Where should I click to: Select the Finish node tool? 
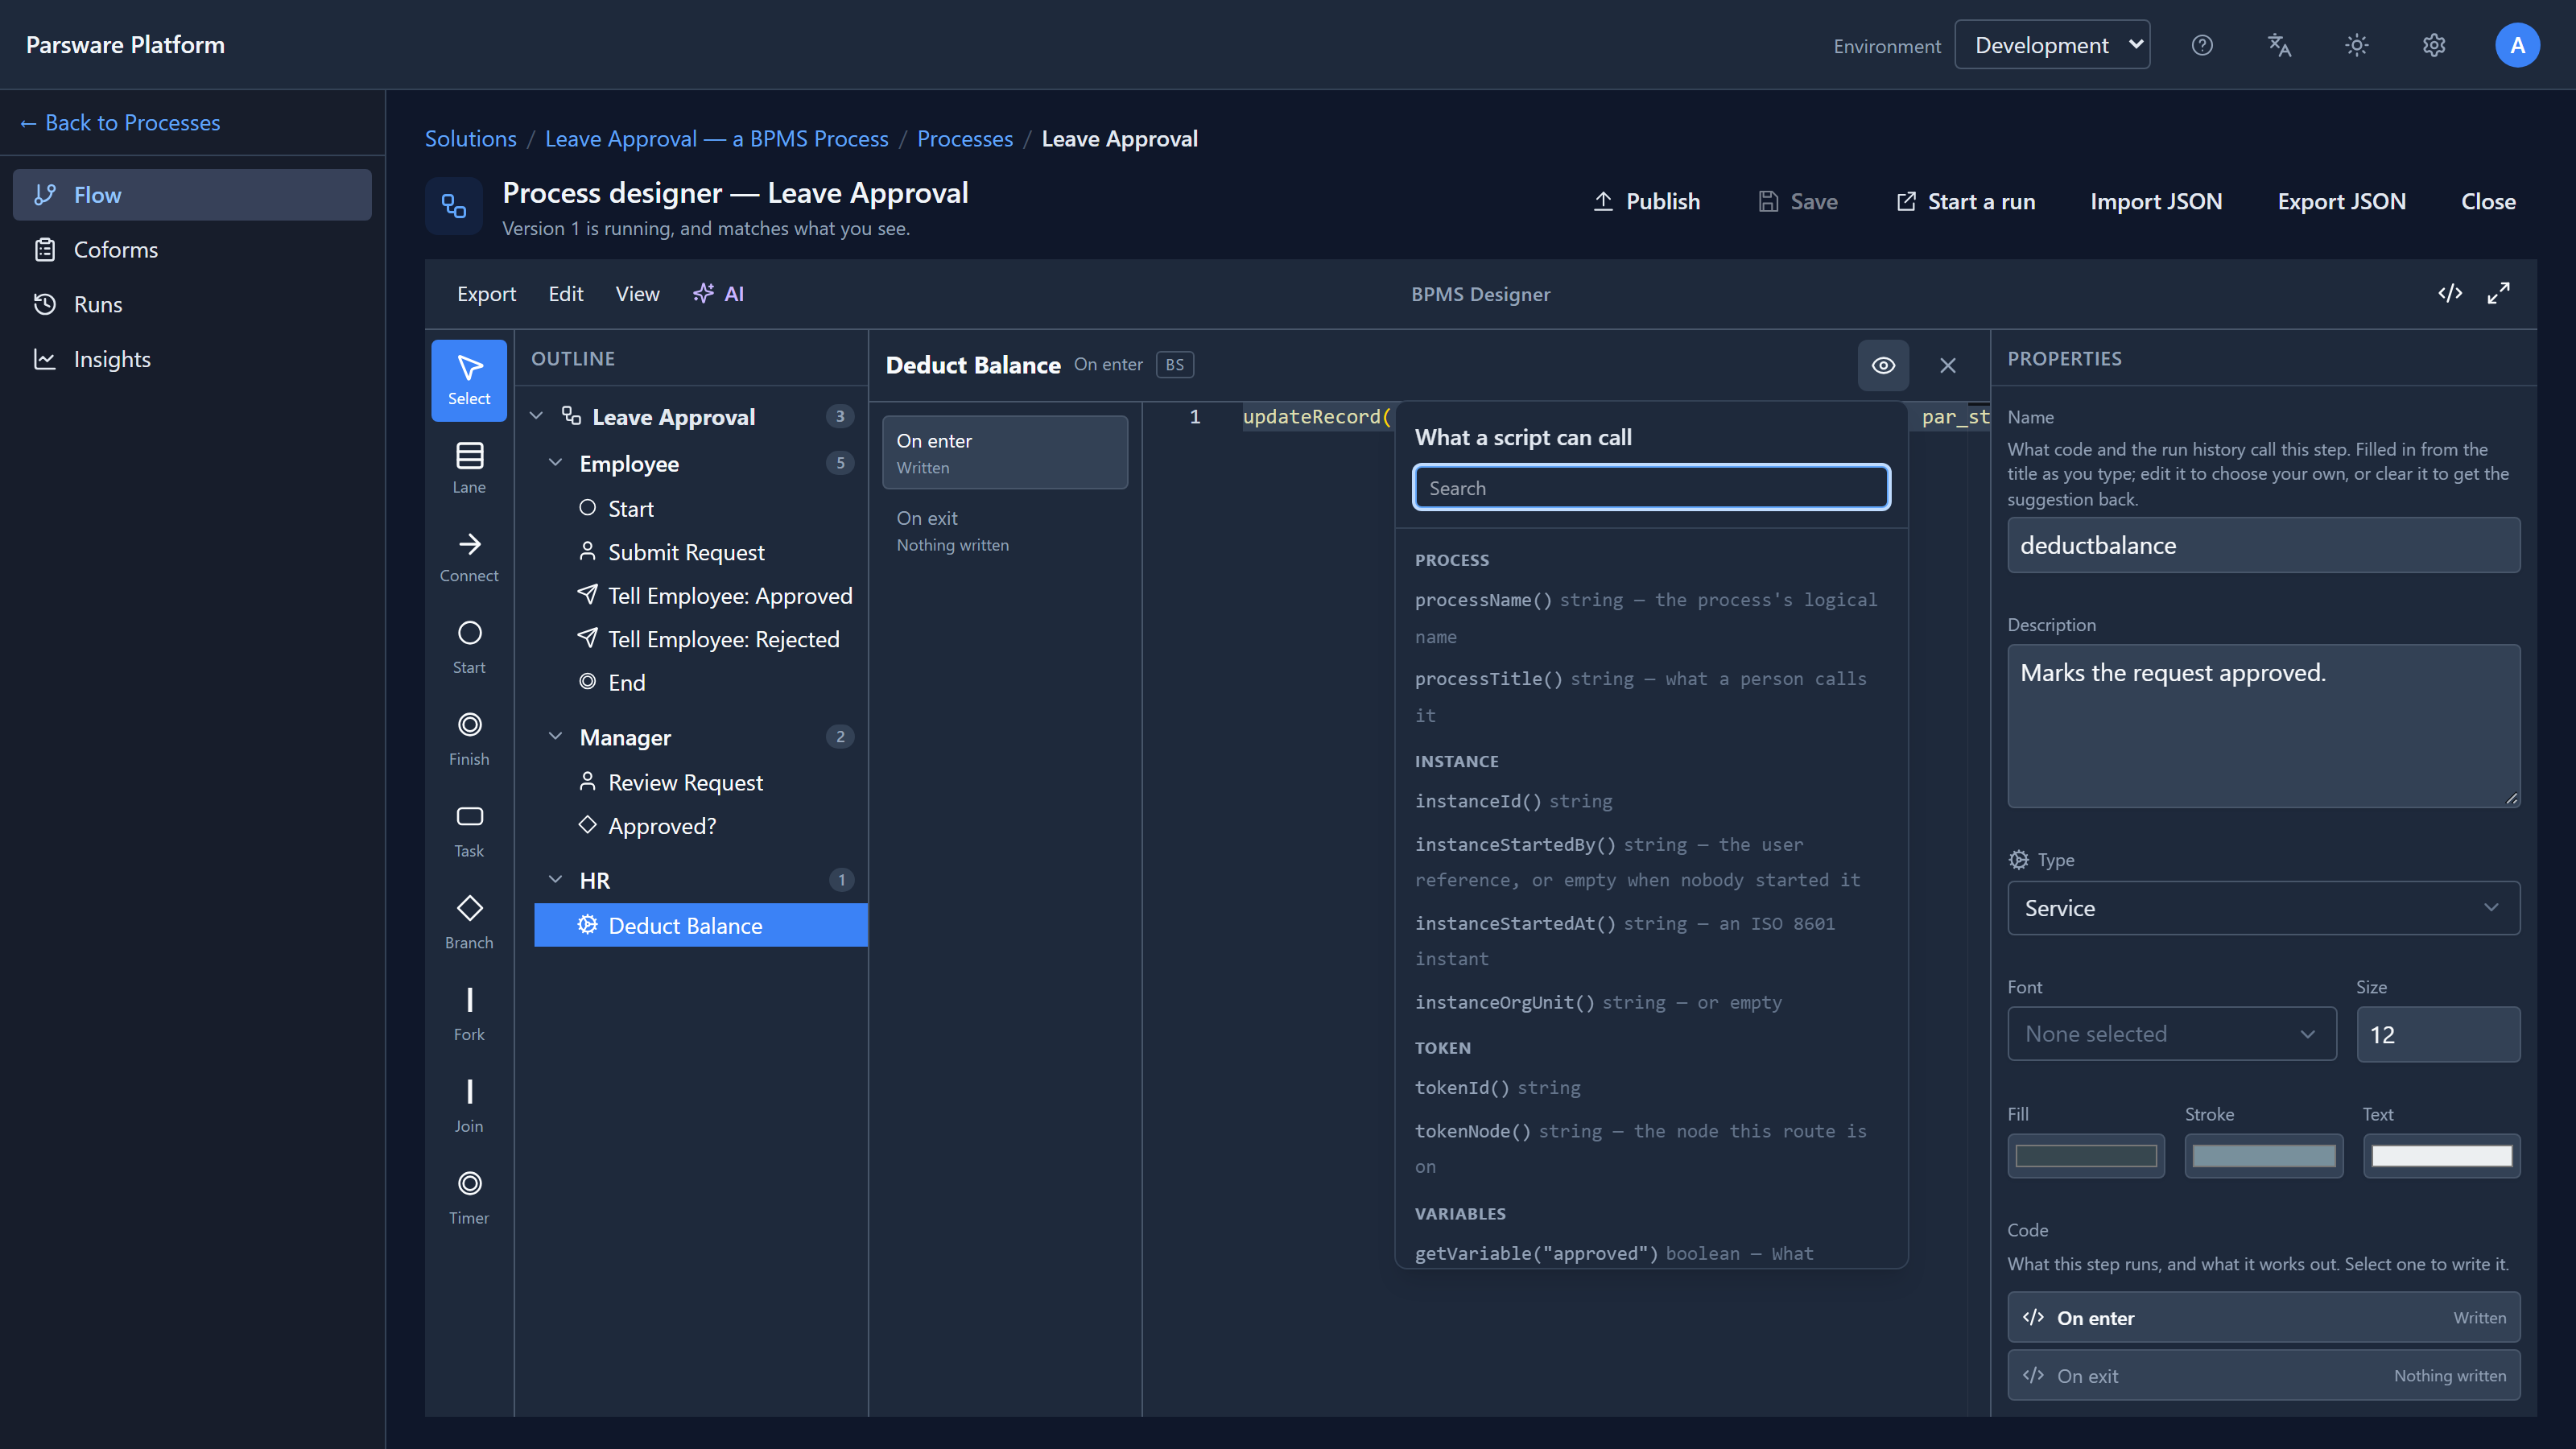469,740
